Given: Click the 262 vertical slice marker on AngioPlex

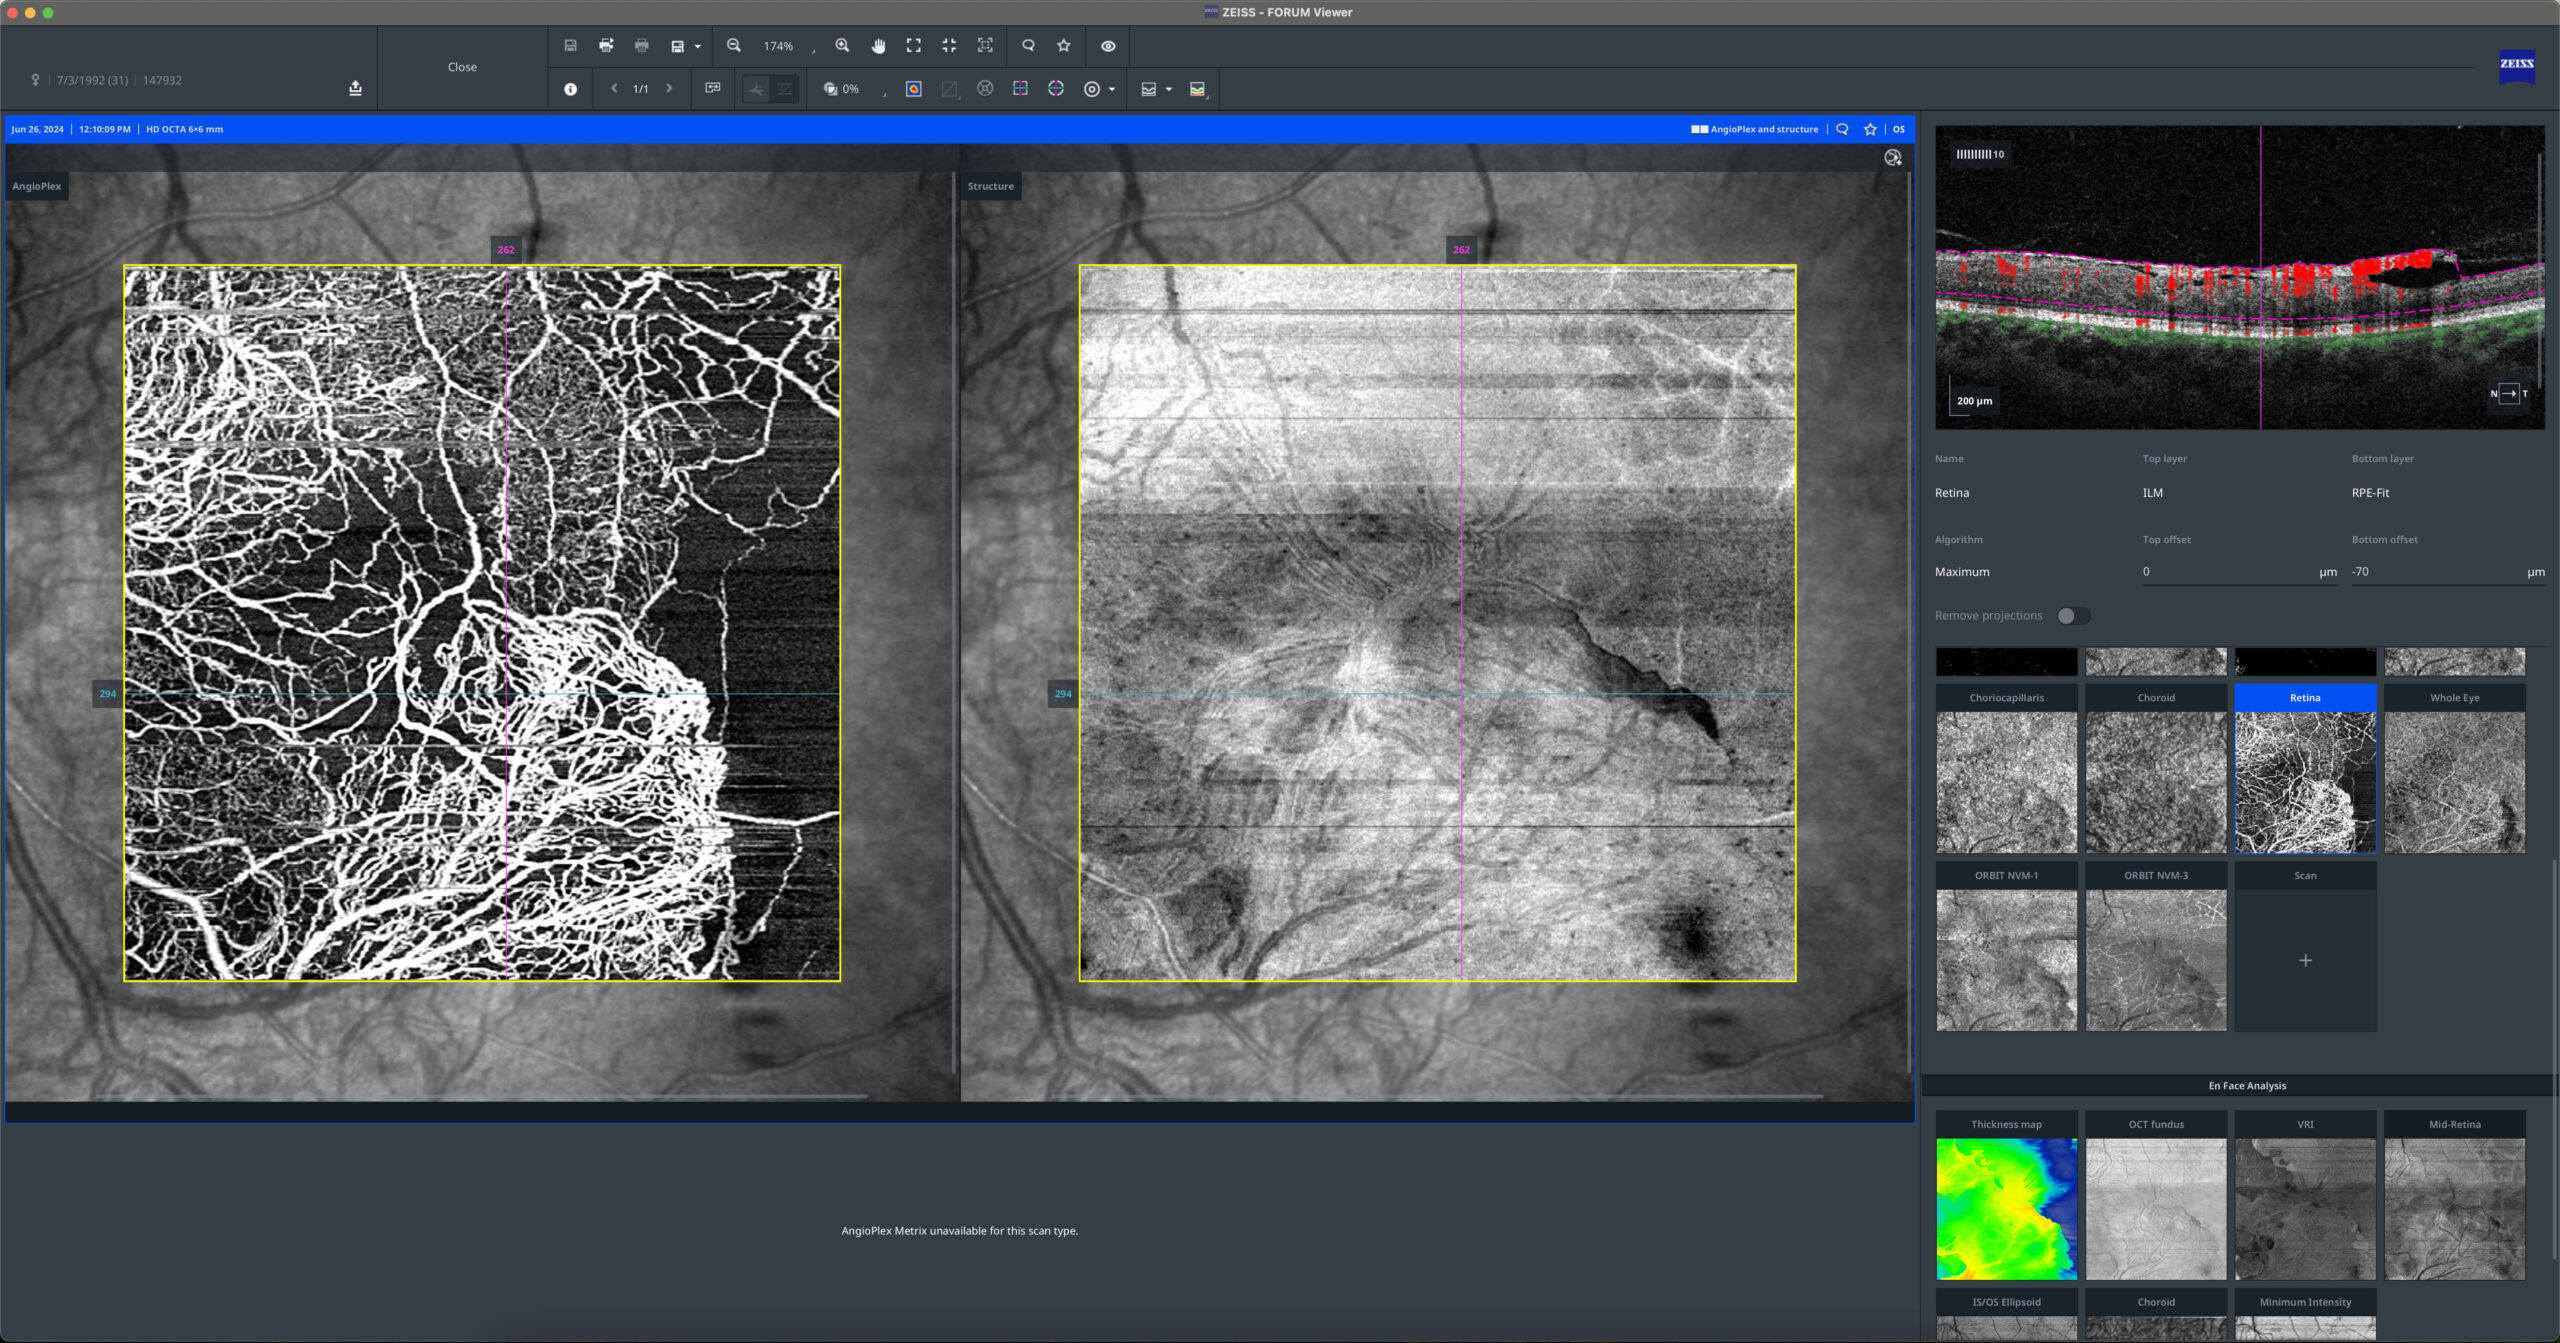Looking at the screenshot, I should tap(506, 250).
